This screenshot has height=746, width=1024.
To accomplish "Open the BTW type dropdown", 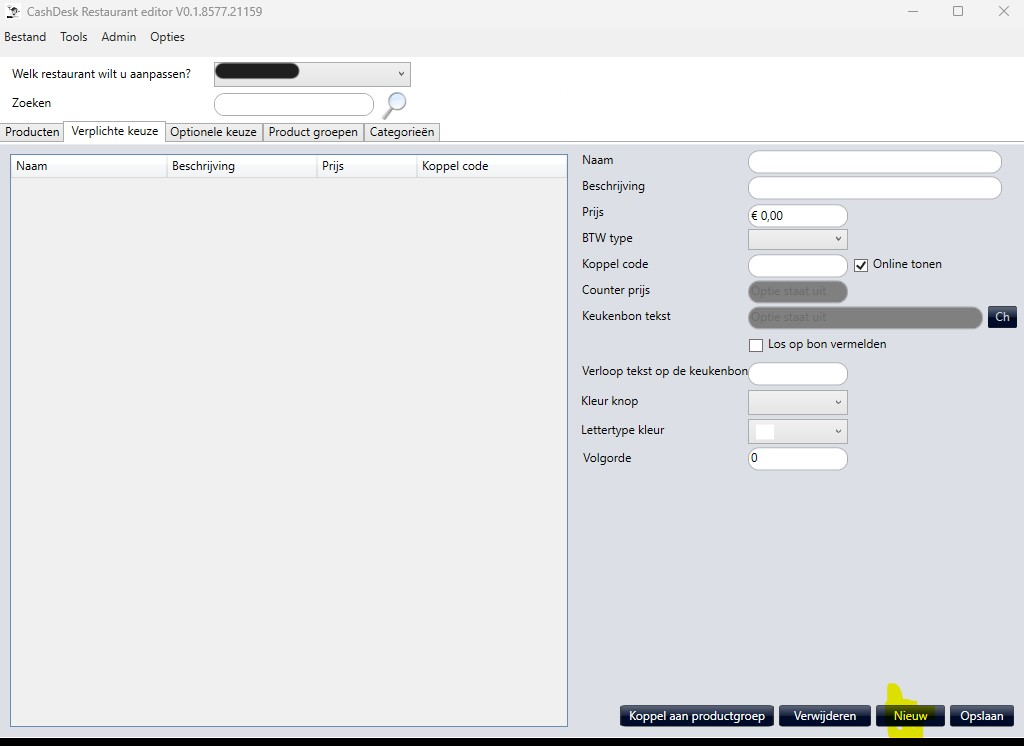I will click(x=840, y=239).
